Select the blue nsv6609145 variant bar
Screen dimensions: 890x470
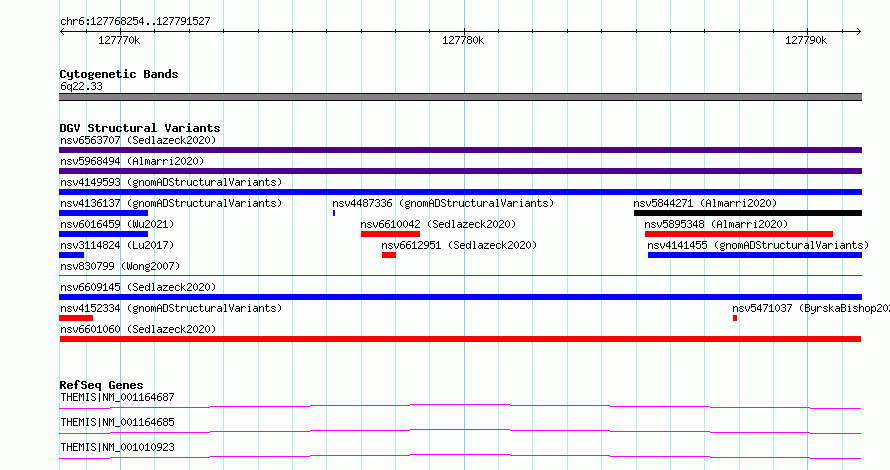click(x=460, y=297)
